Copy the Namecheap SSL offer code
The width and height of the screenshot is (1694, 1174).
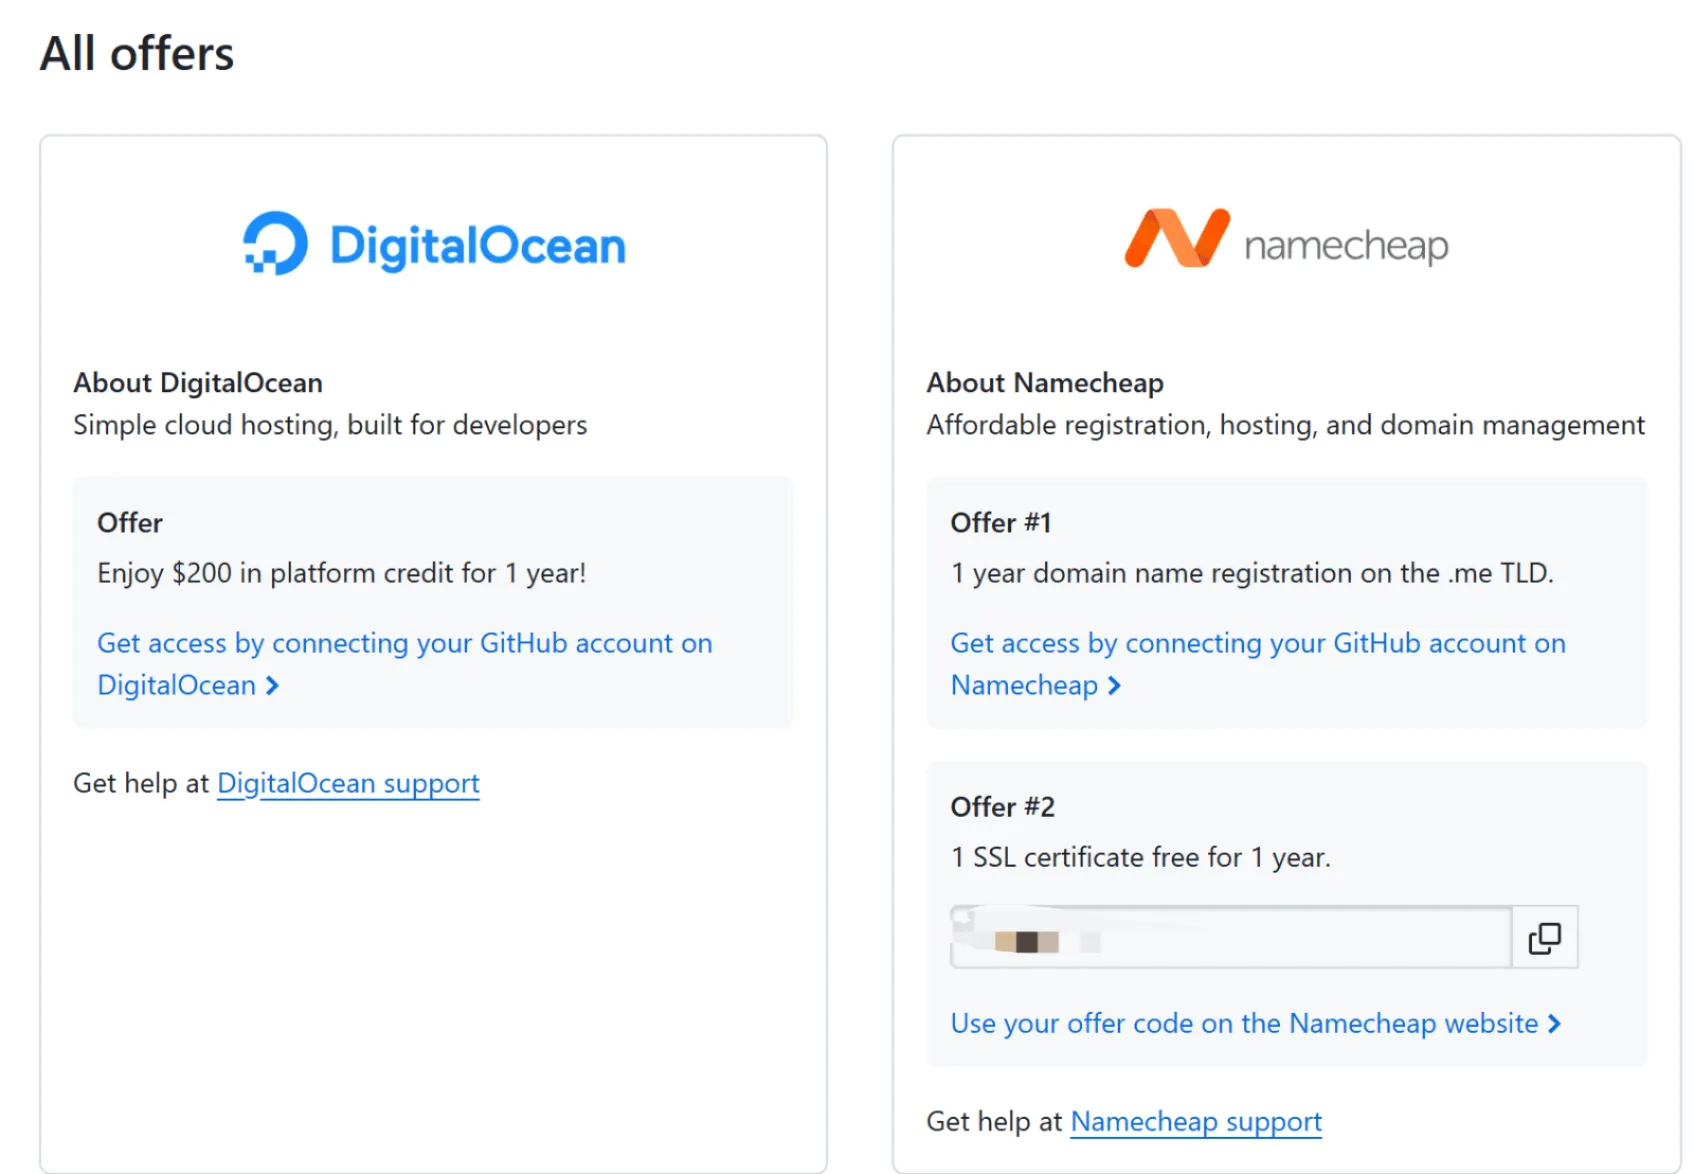tap(1544, 938)
